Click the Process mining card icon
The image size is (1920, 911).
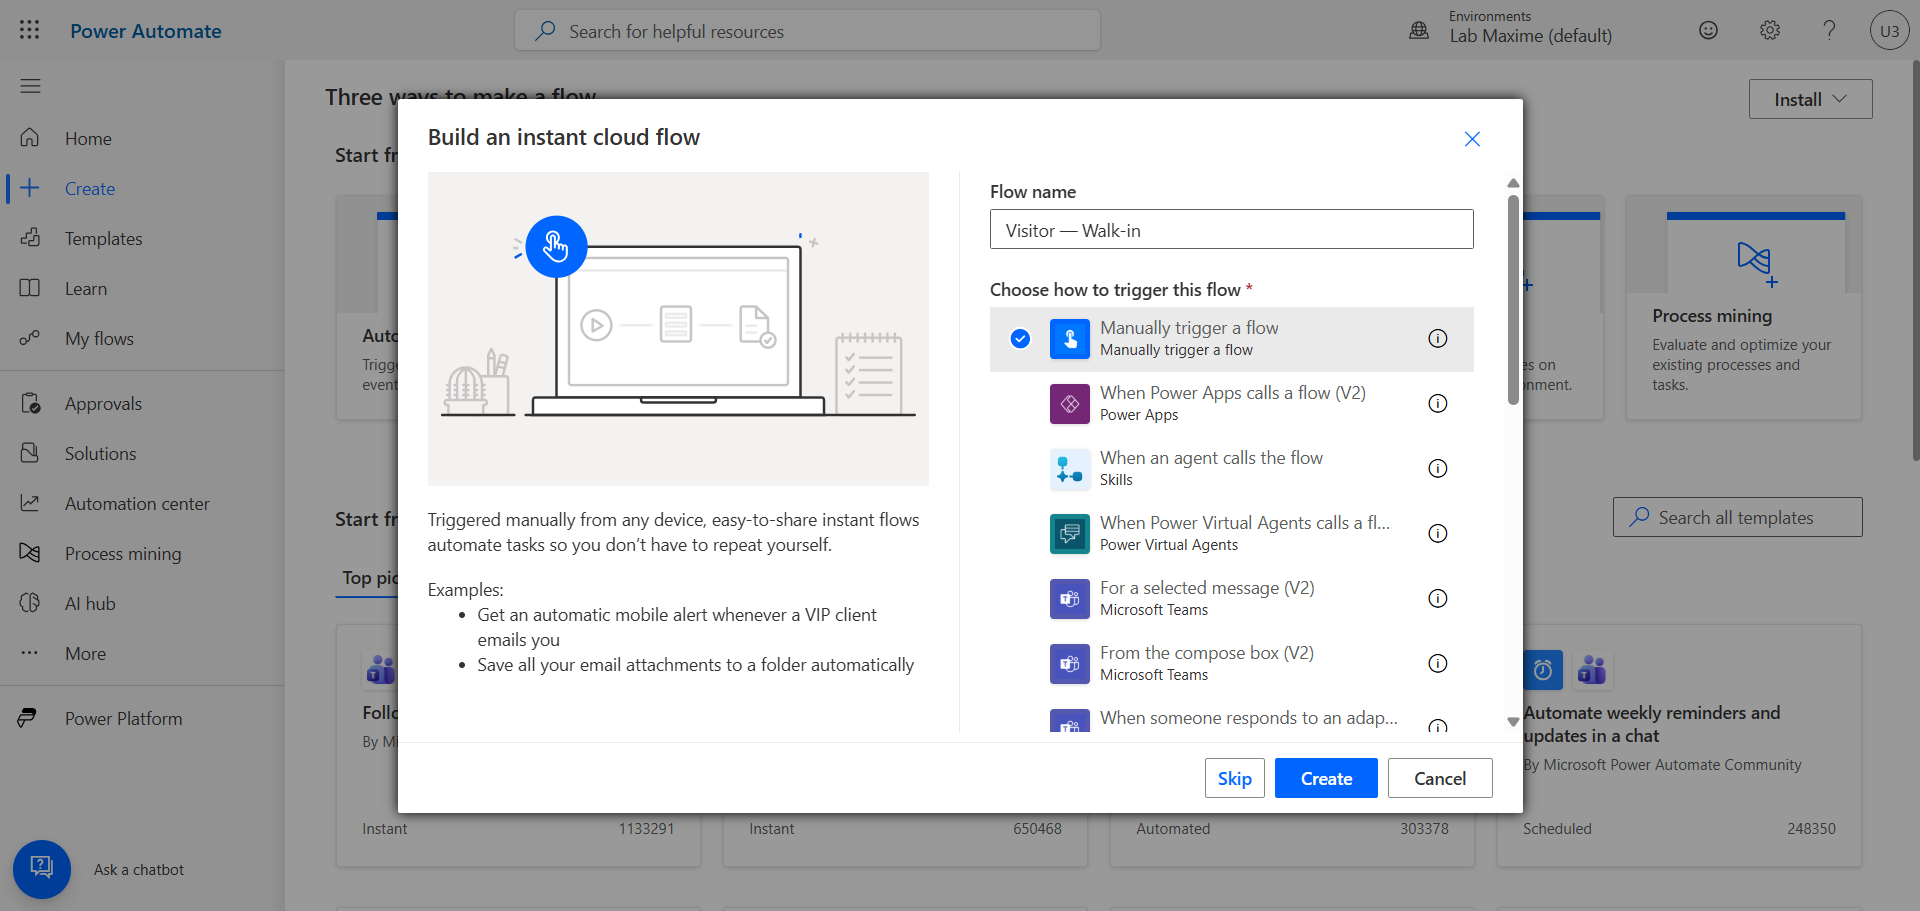(x=1755, y=262)
